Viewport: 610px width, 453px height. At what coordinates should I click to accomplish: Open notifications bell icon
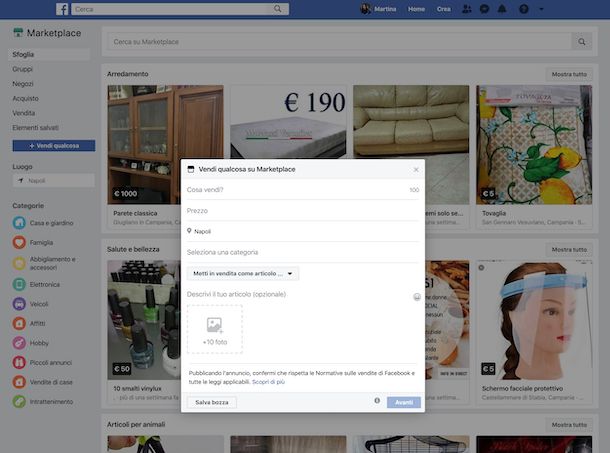click(x=502, y=9)
